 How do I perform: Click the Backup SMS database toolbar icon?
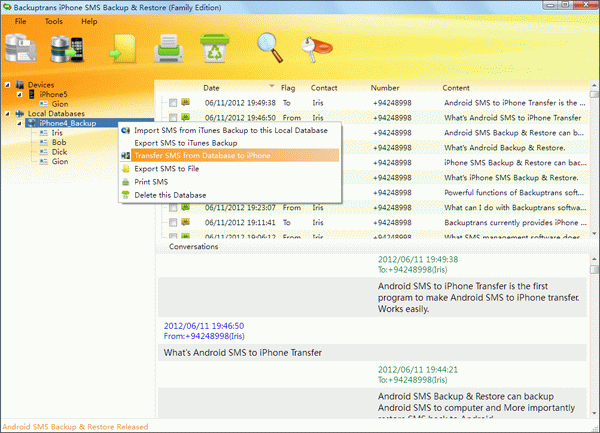coord(21,48)
